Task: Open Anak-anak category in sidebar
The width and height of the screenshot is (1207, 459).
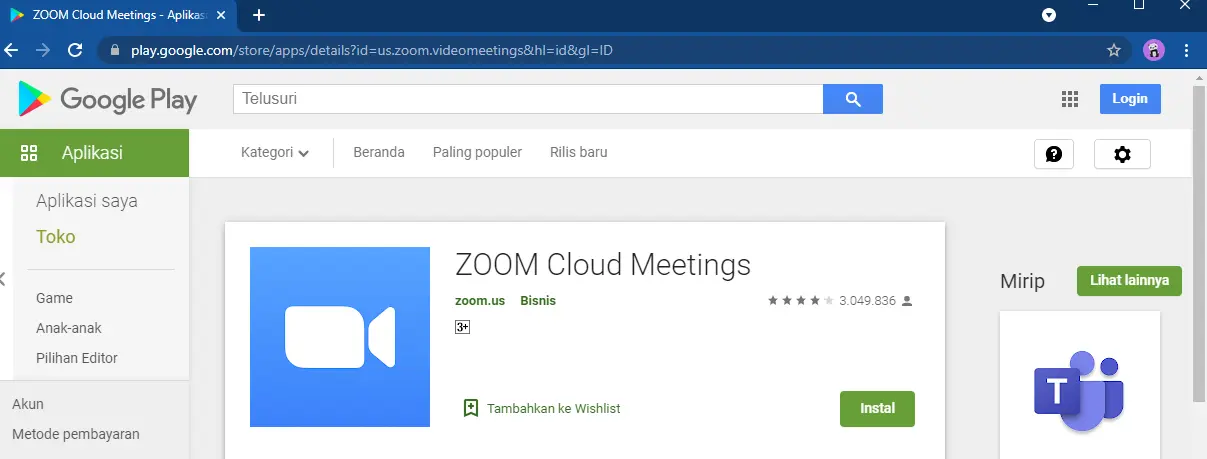Action: (69, 328)
